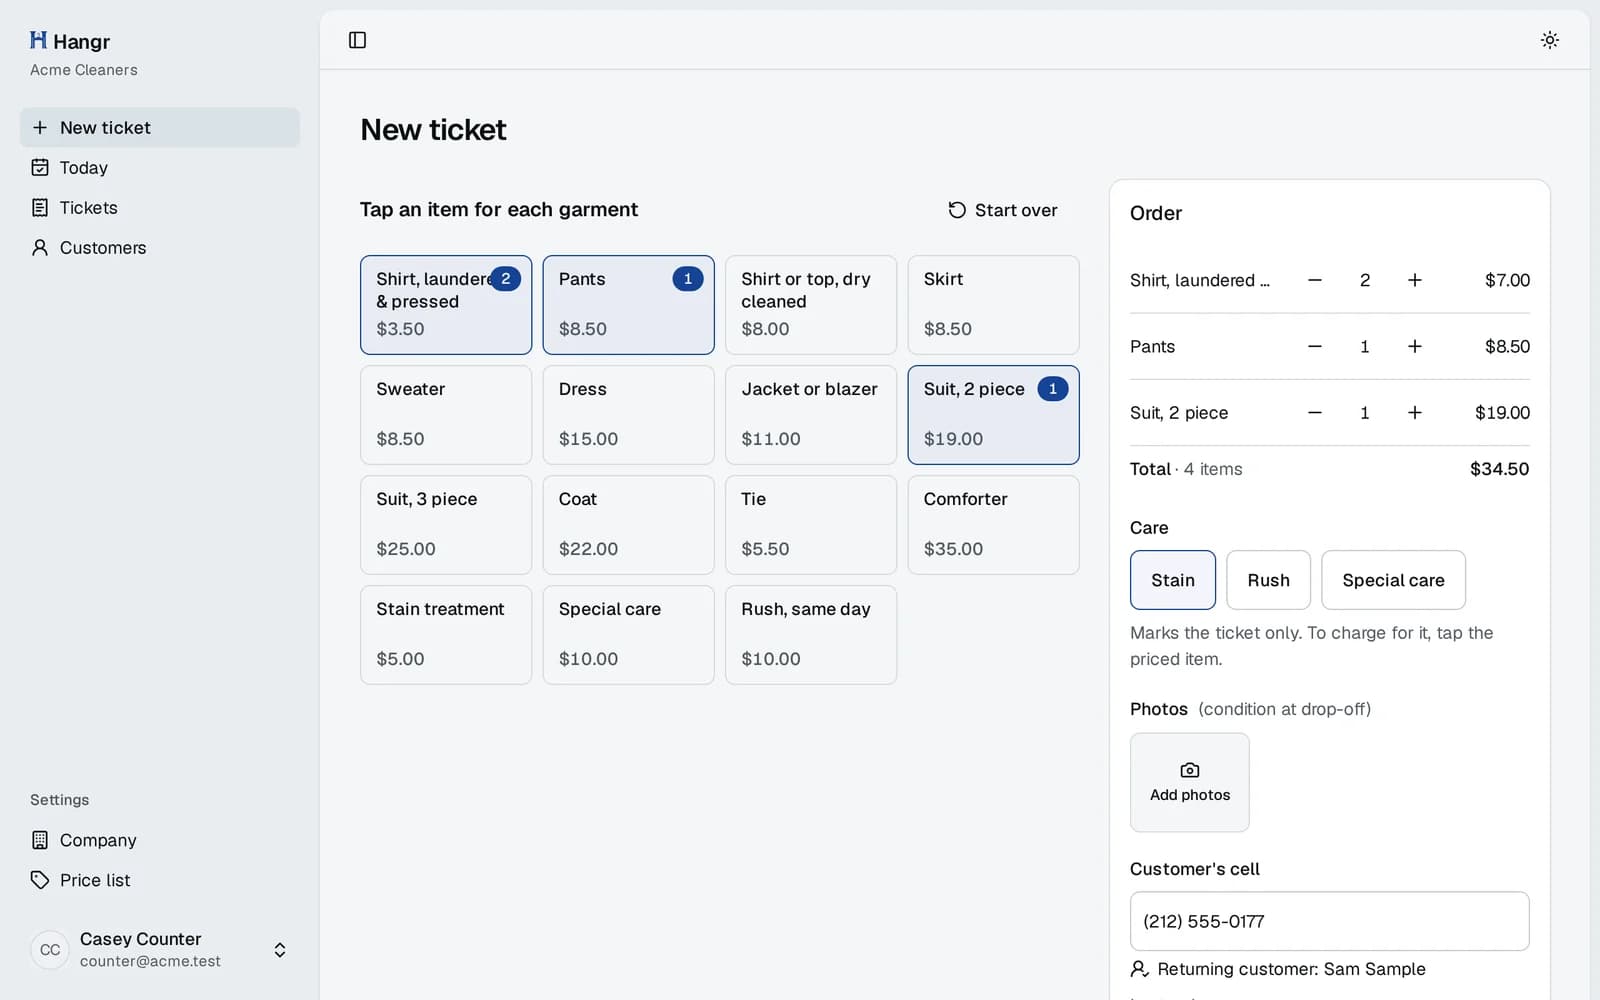The width and height of the screenshot is (1600, 1000).
Task: Toggle the Special care option in Care
Action: (1393, 580)
